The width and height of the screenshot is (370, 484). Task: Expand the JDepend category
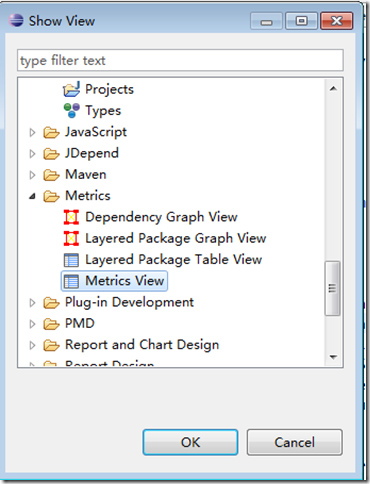tap(32, 154)
